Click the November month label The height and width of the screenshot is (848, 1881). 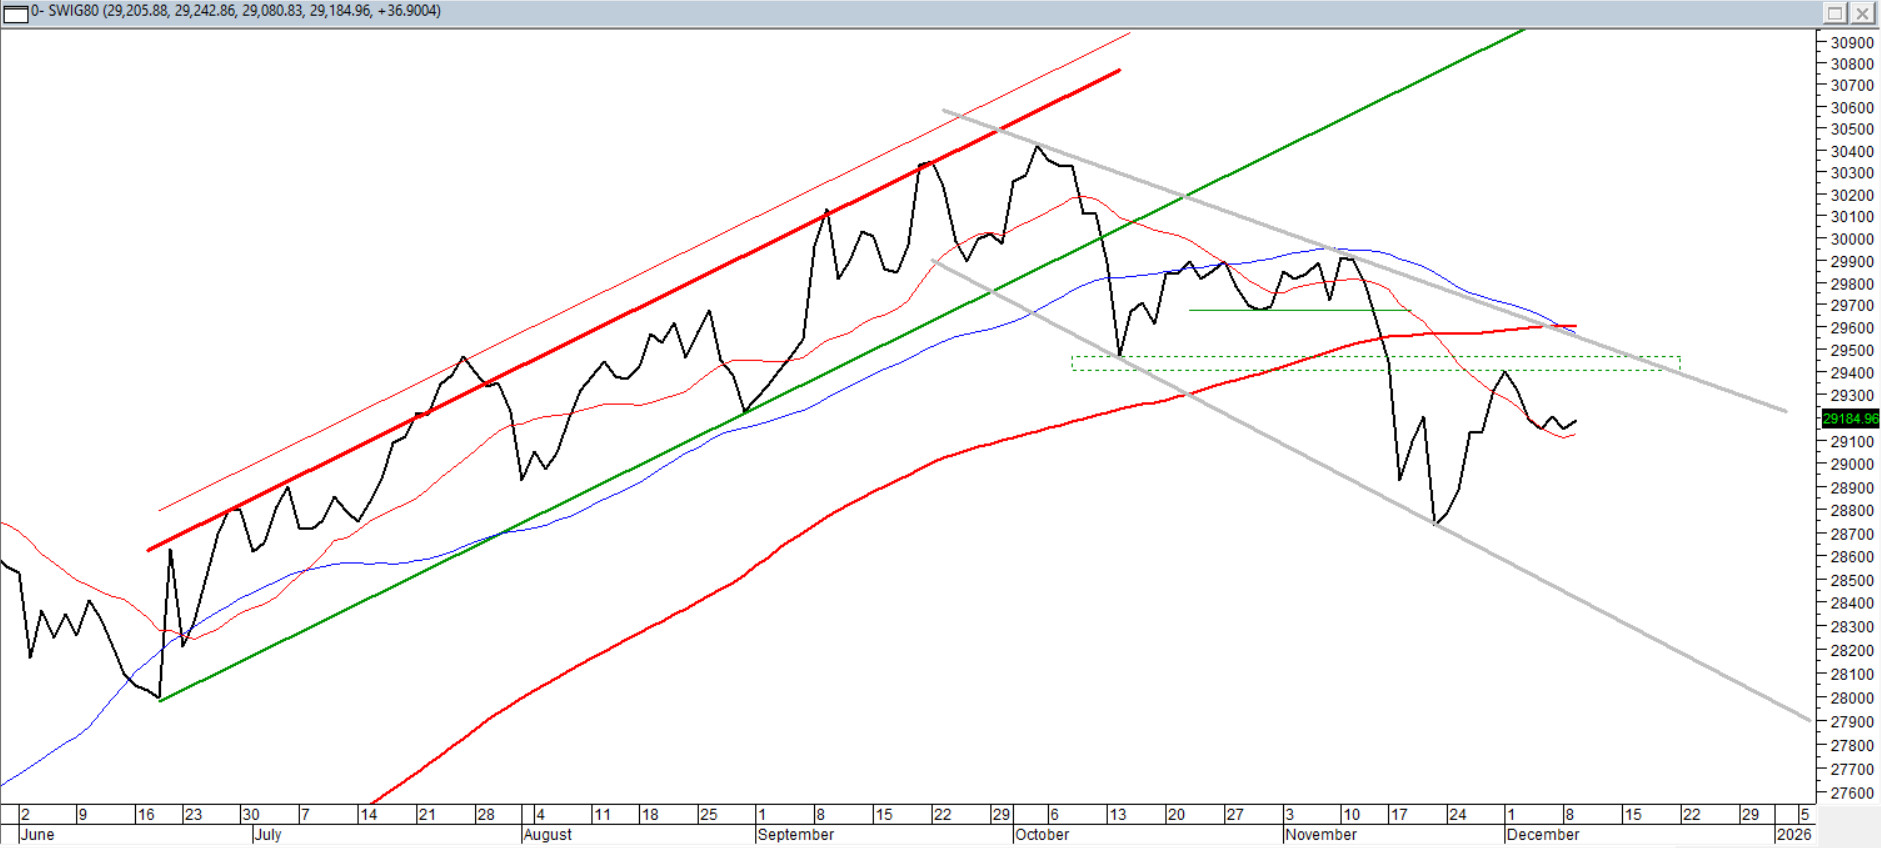[x=1320, y=834]
